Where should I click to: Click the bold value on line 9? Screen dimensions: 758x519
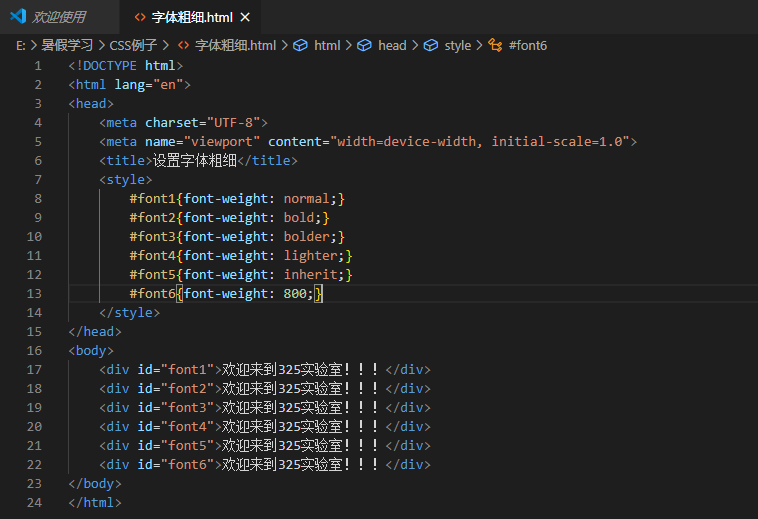coord(299,217)
